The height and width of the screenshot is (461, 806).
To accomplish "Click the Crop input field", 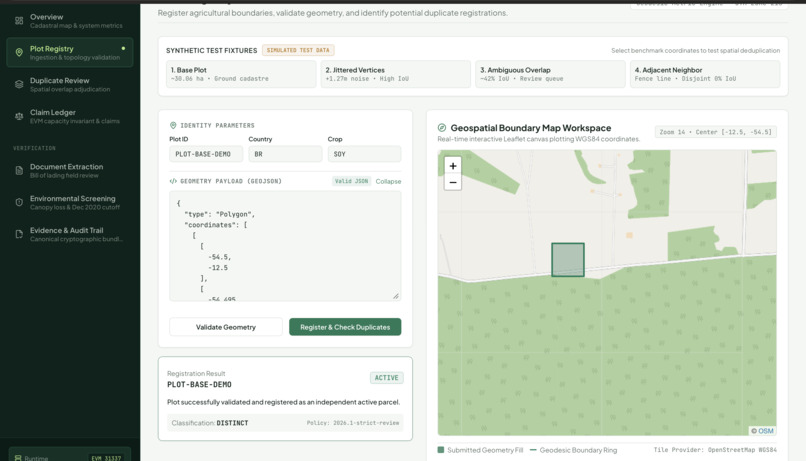I will click(x=364, y=154).
